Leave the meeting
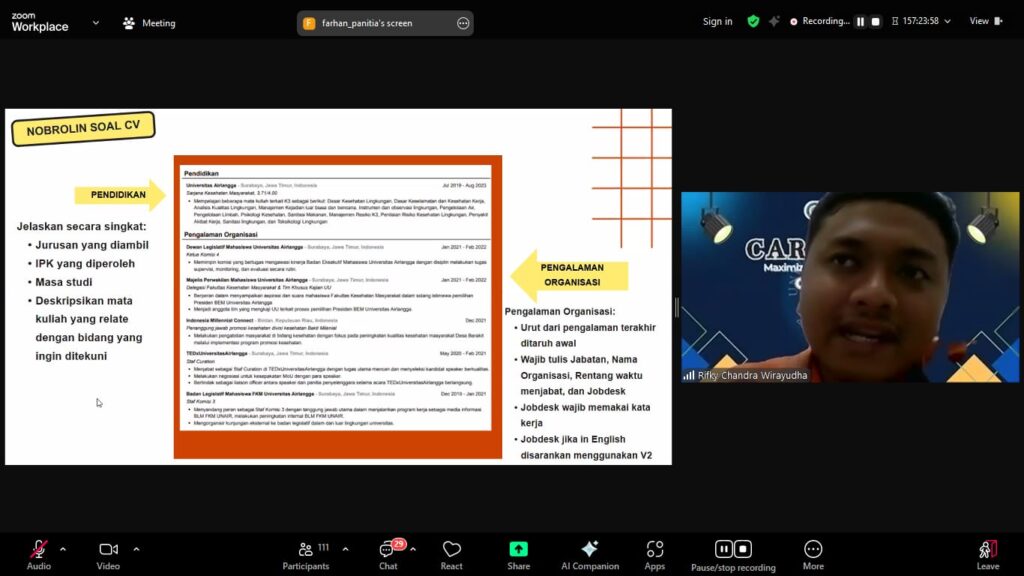 point(987,550)
